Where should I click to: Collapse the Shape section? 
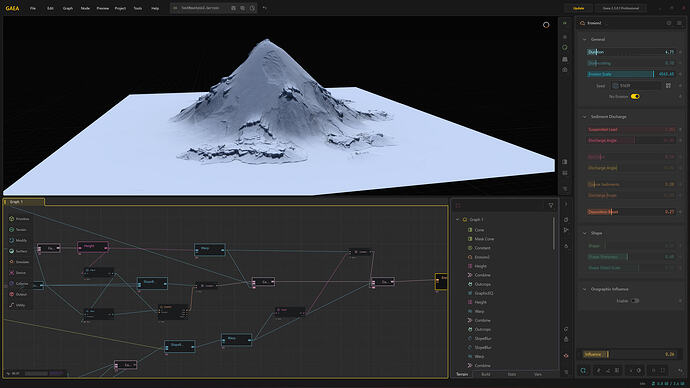[x=585, y=233]
